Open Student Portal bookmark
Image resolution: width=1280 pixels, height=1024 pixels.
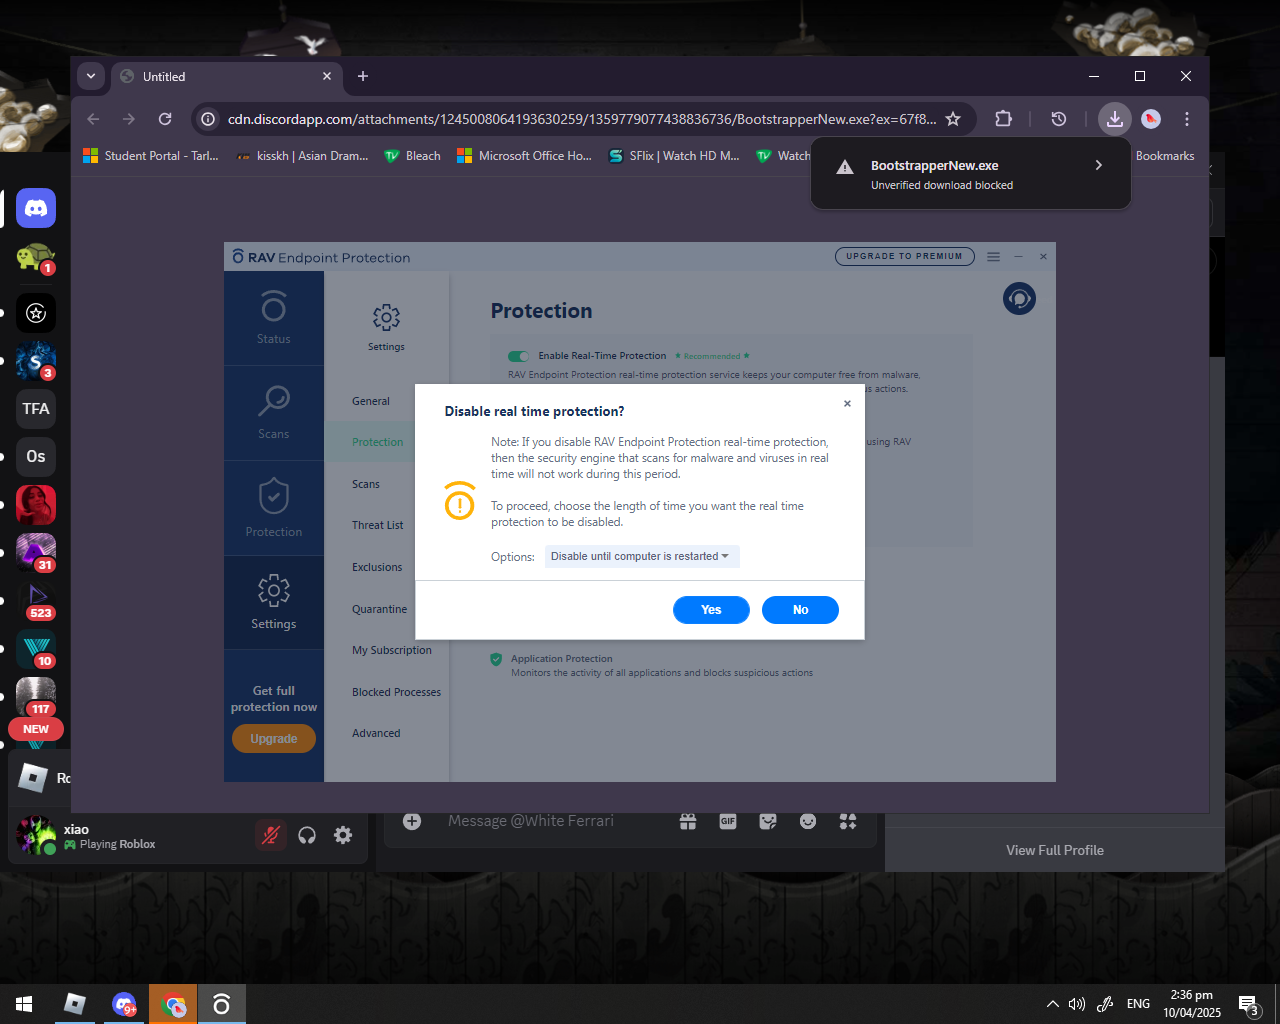pos(150,156)
